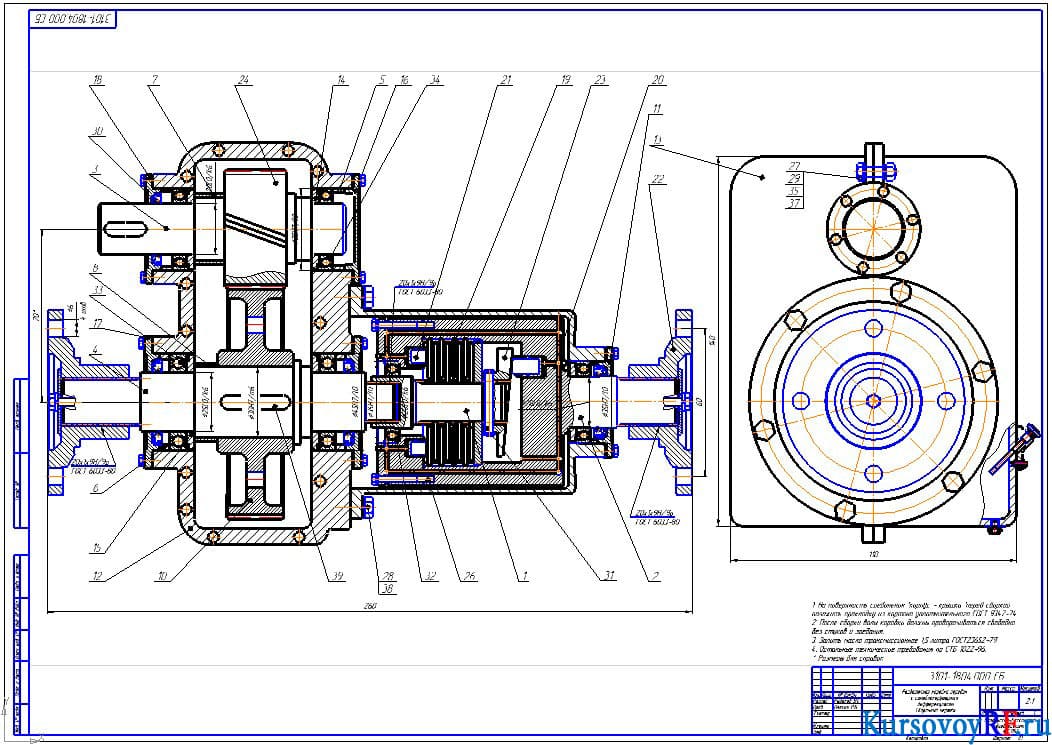Click callout label 15
The image size is (1052, 745).
tap(98, 548)
